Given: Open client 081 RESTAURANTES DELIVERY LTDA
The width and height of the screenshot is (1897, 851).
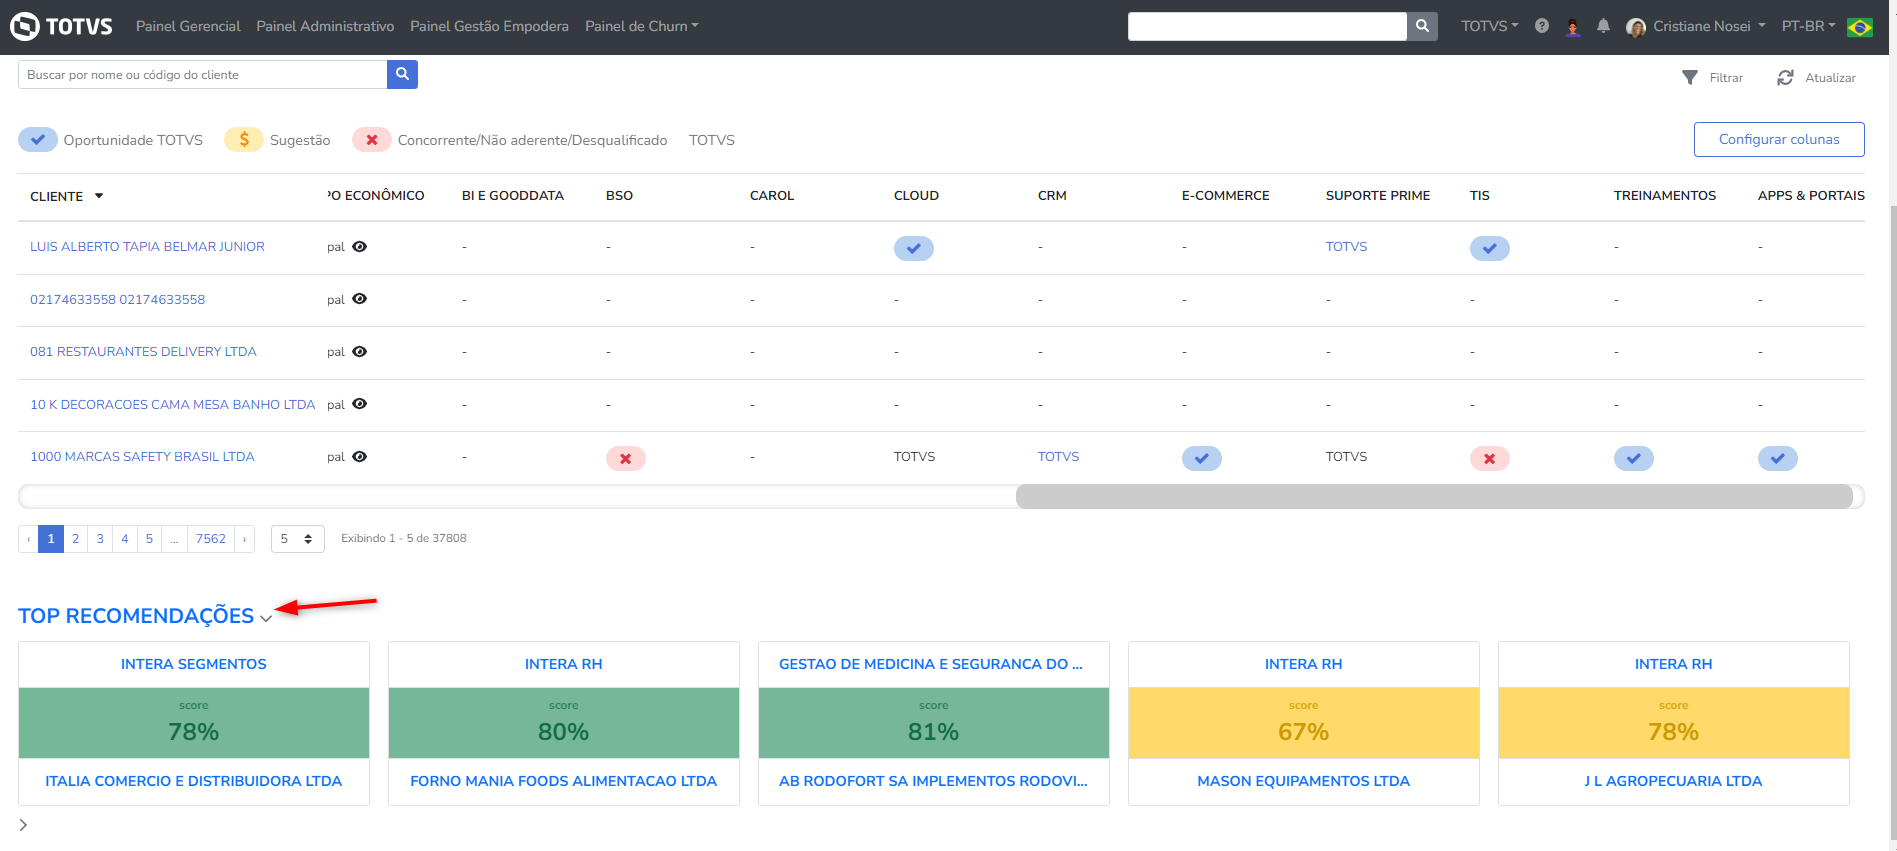Looking at the screenshot, I should (x=143, y=352).
